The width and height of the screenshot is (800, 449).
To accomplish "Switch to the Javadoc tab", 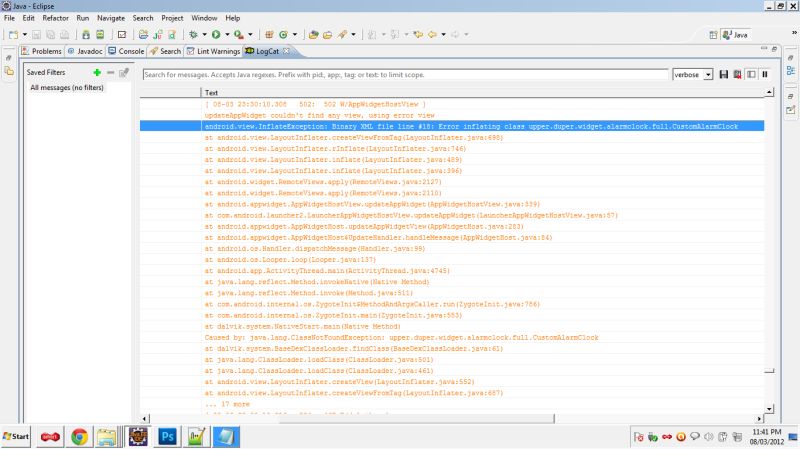I will [85, 51].
